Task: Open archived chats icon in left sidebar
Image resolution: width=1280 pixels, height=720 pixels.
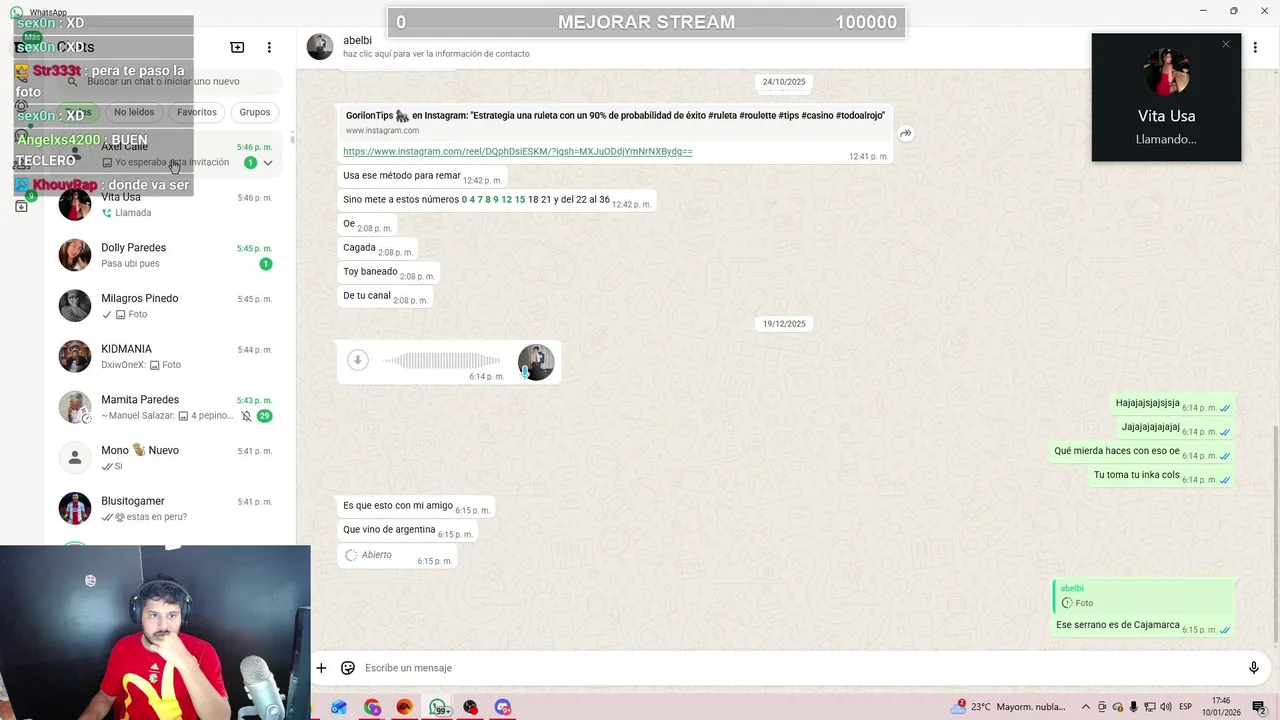Action: pos(21,206)
